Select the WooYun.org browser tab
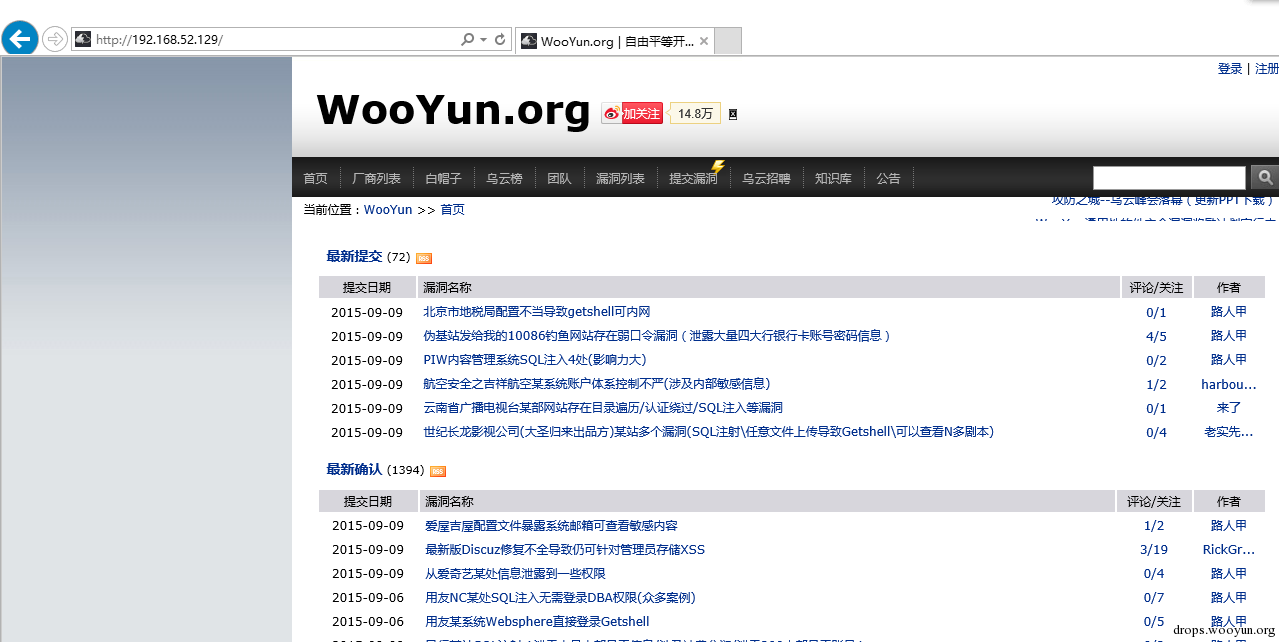Image resolution: width=1279 pixels, height=642 pixels. (x=615, y=41)
